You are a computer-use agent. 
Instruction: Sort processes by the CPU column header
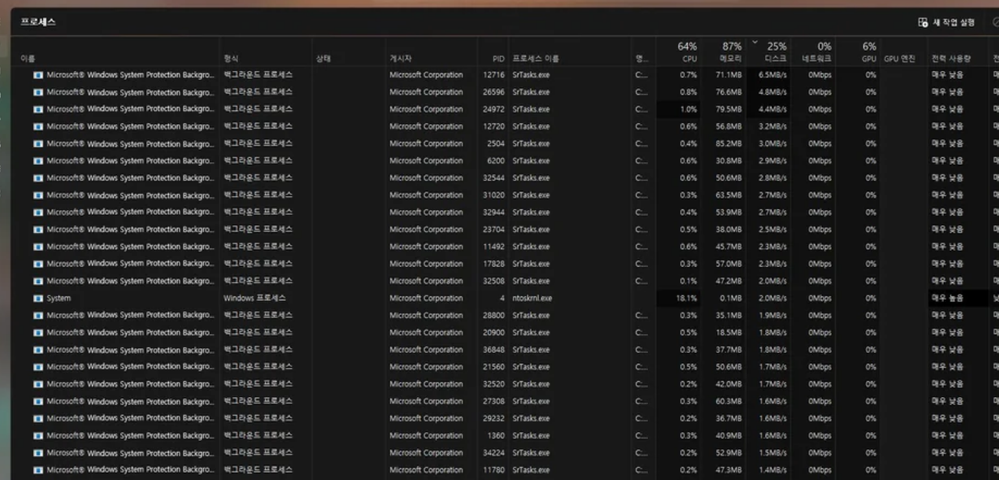[x=687, y=52]
